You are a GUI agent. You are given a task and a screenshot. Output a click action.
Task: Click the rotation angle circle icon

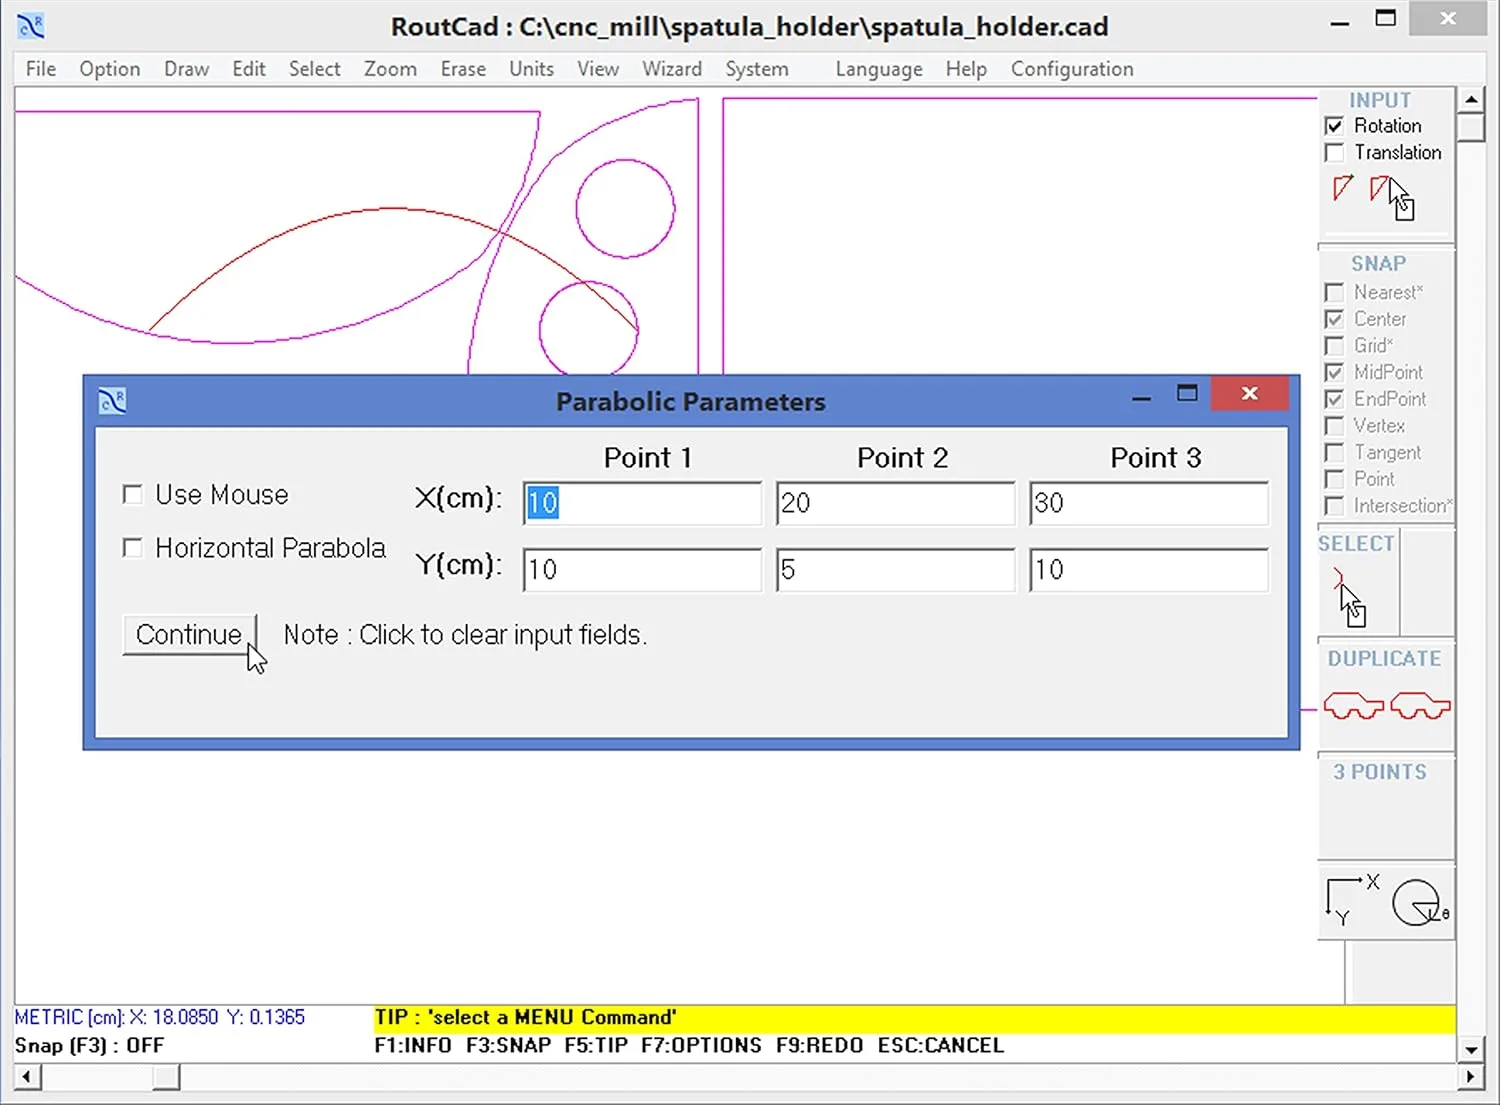coord(1417,902)
